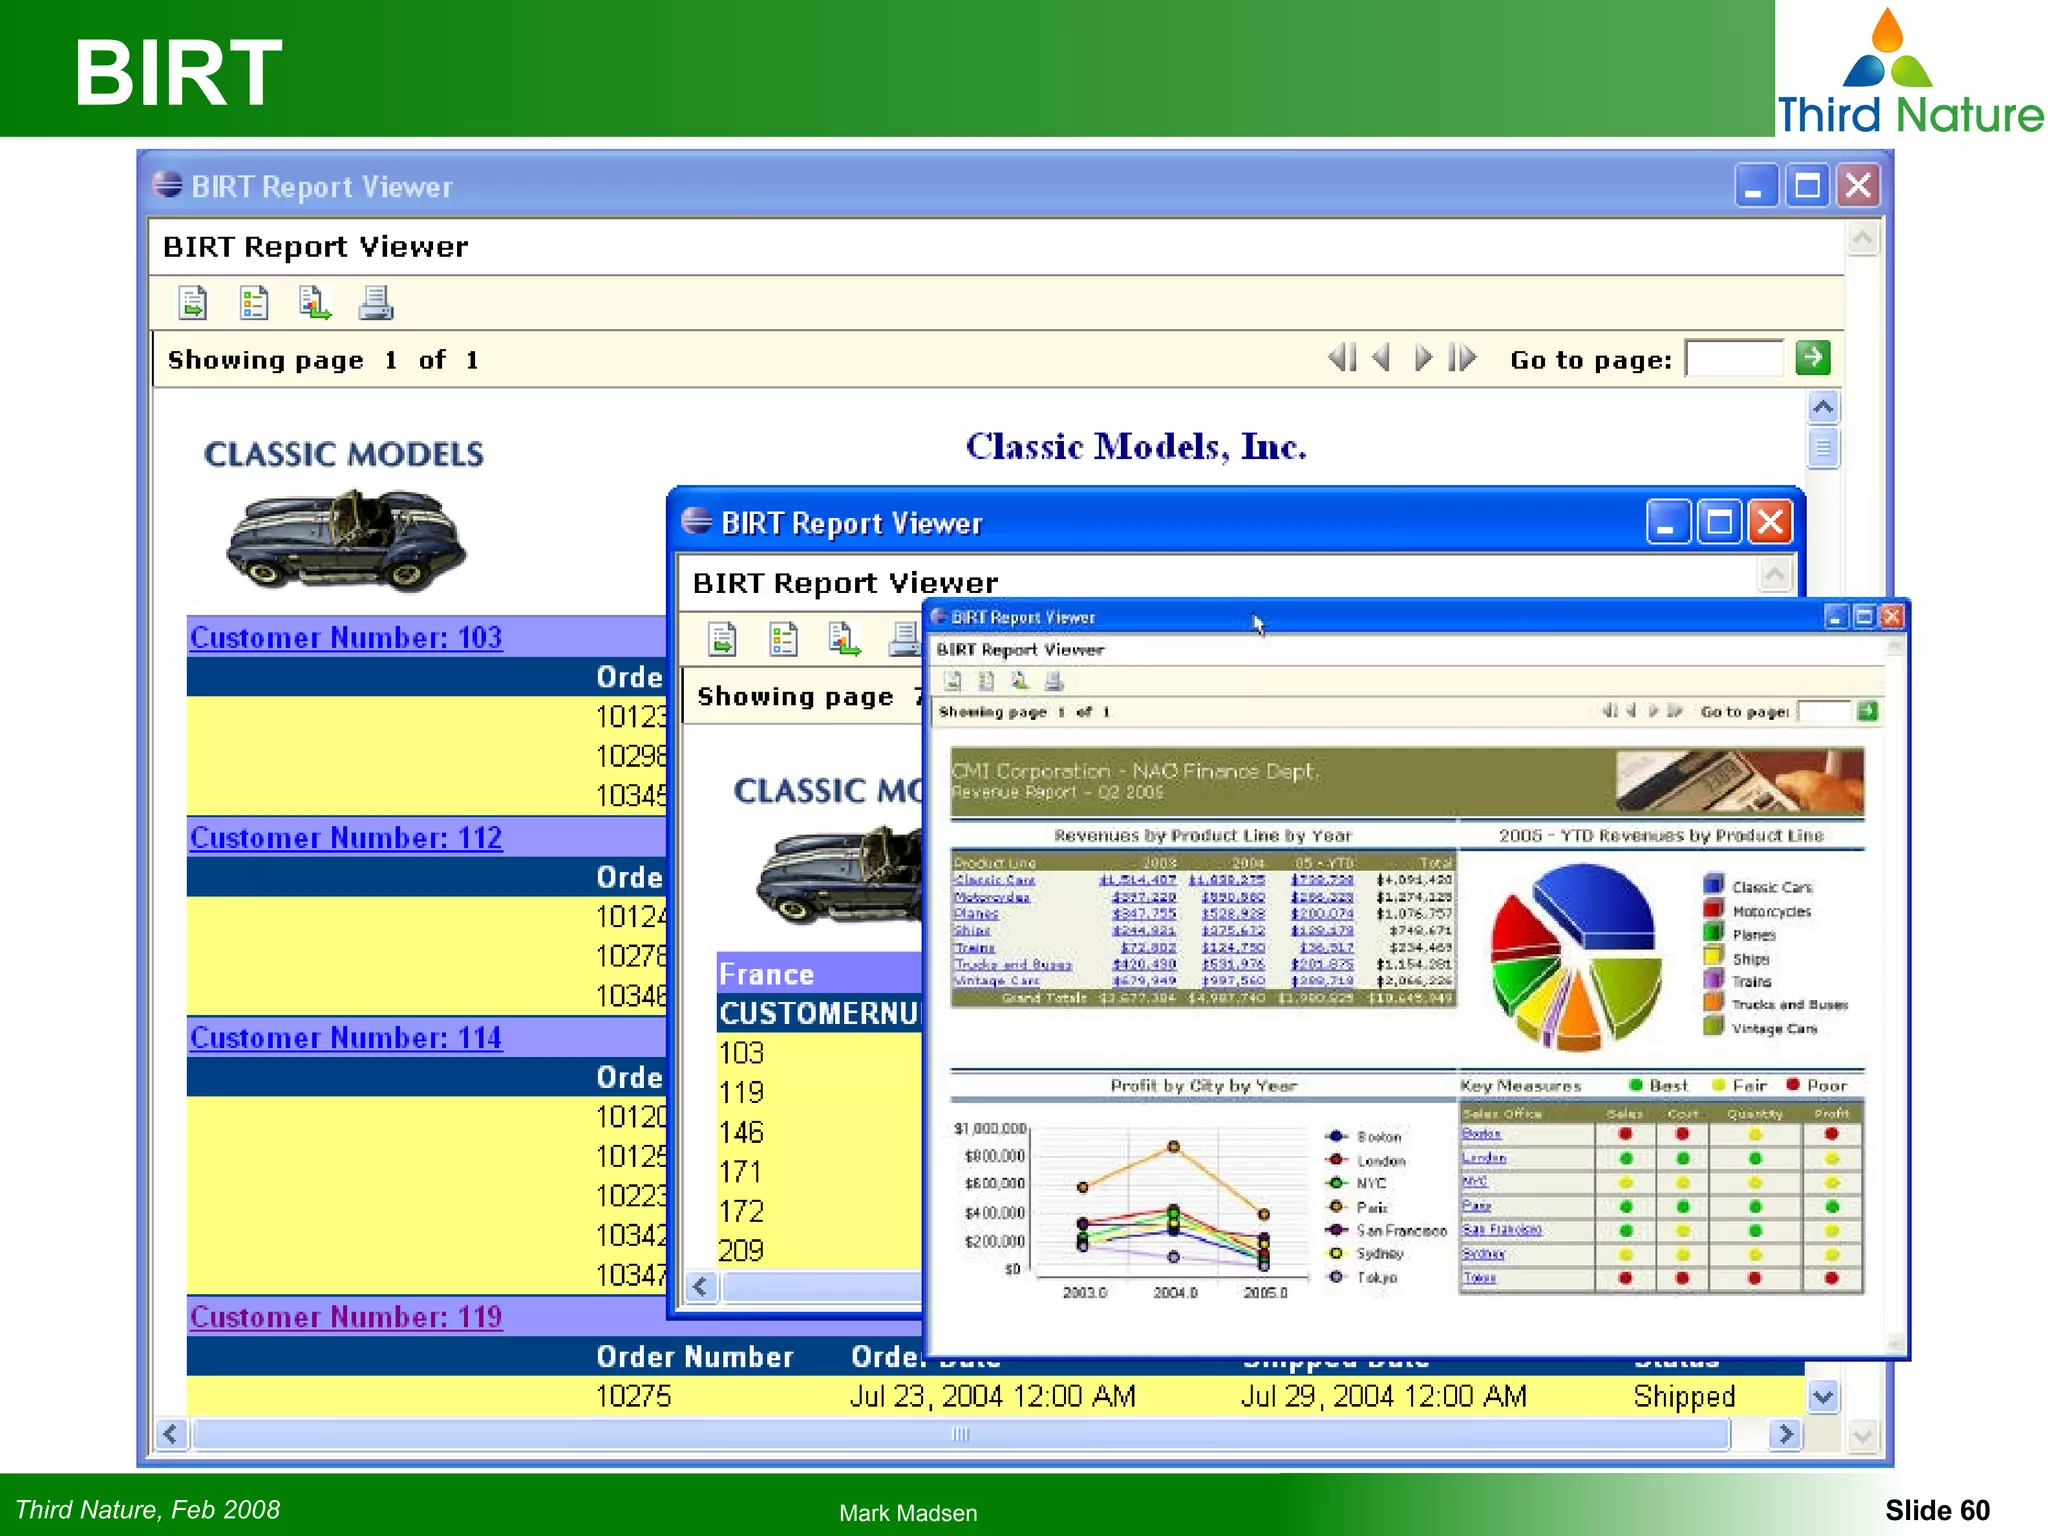Click the table of contents icon in main viewer
The image size is (2048, 1536).
tap(193, 302)
